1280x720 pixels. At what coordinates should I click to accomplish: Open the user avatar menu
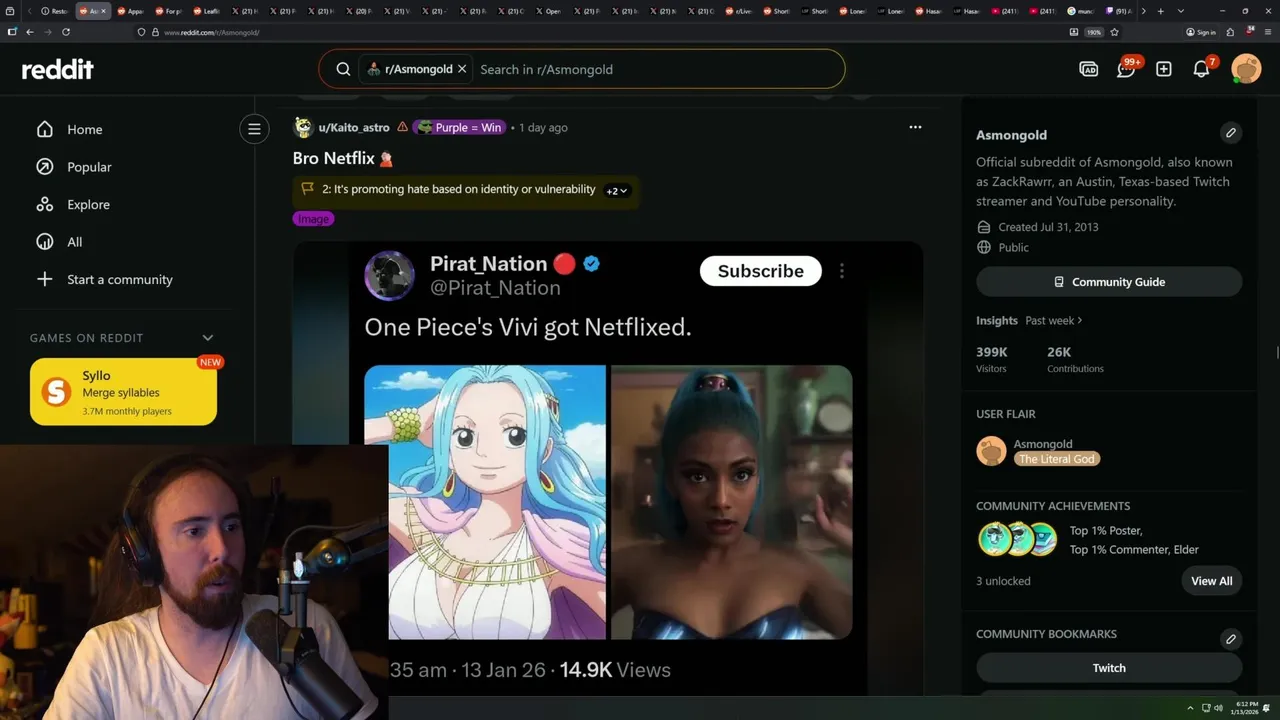[x=1246, y=69]
